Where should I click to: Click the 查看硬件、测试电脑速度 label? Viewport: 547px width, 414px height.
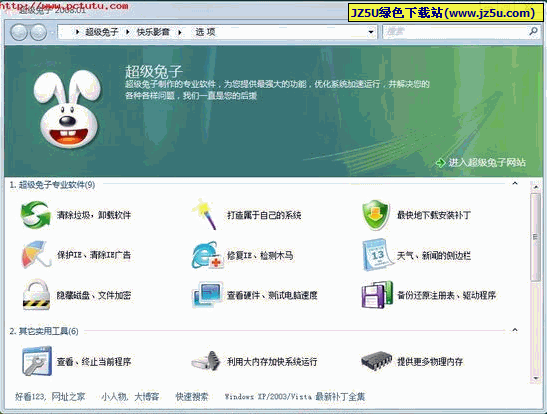(272, 295)
